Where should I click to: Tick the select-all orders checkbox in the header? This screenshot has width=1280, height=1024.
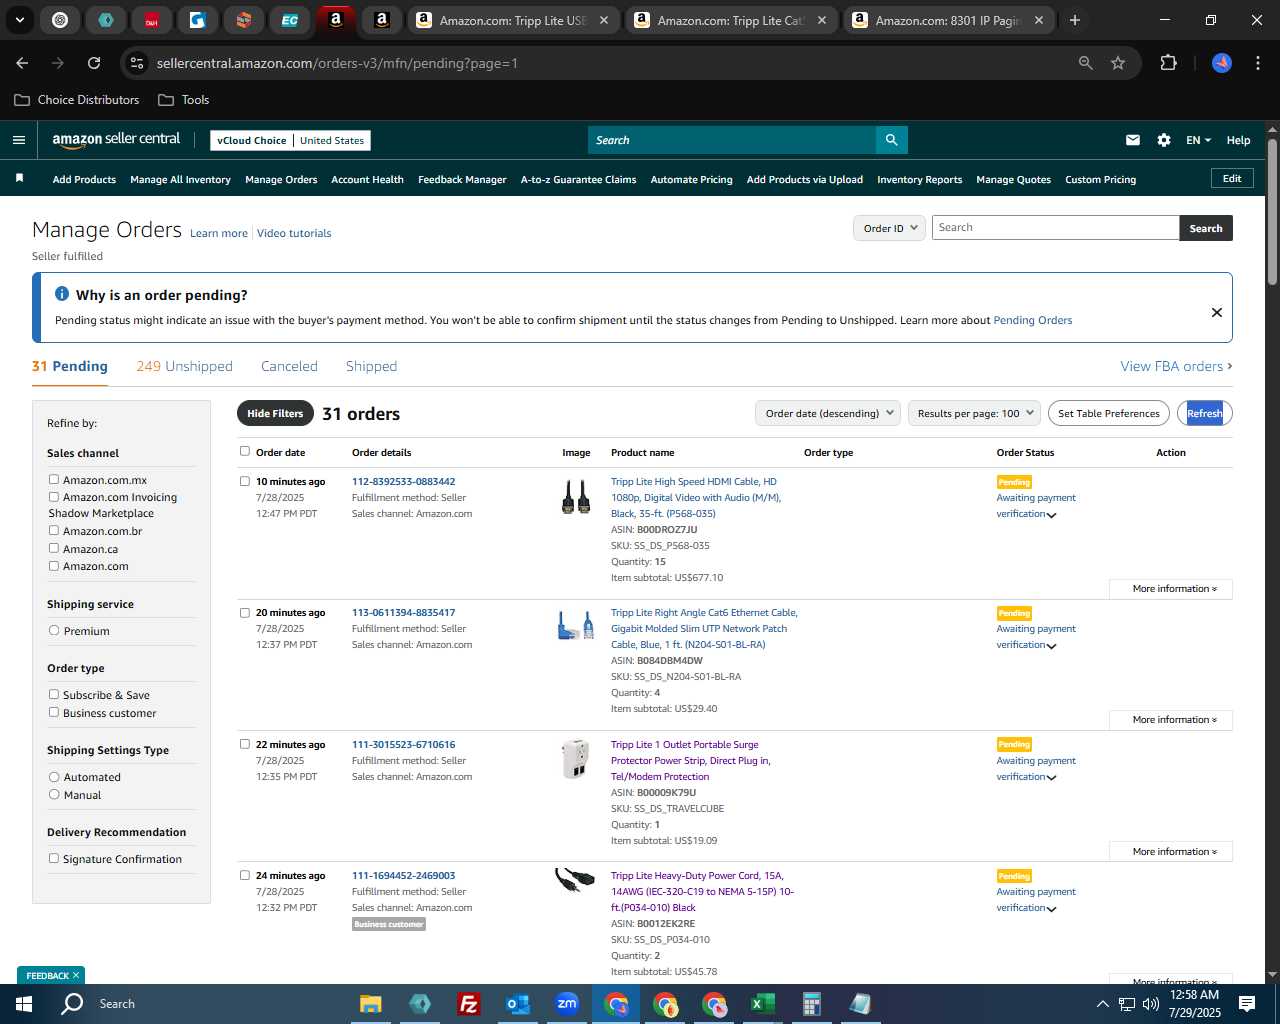coord(245,451)
